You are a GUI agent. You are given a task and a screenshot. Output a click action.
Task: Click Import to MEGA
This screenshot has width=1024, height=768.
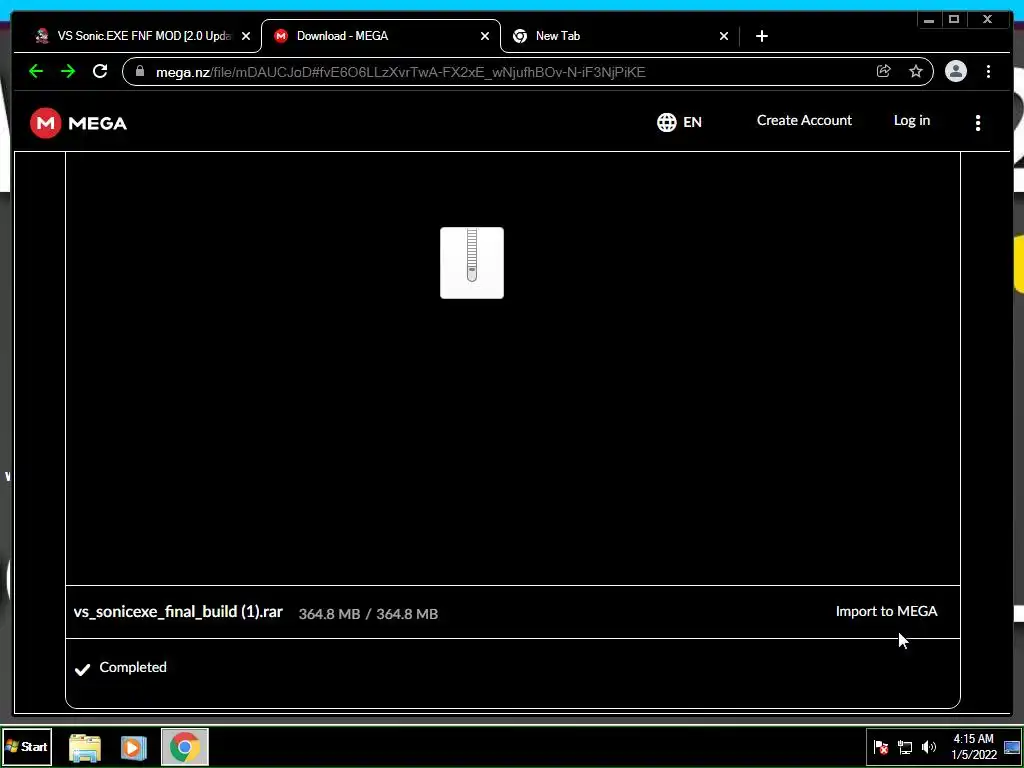pos(886,611)
